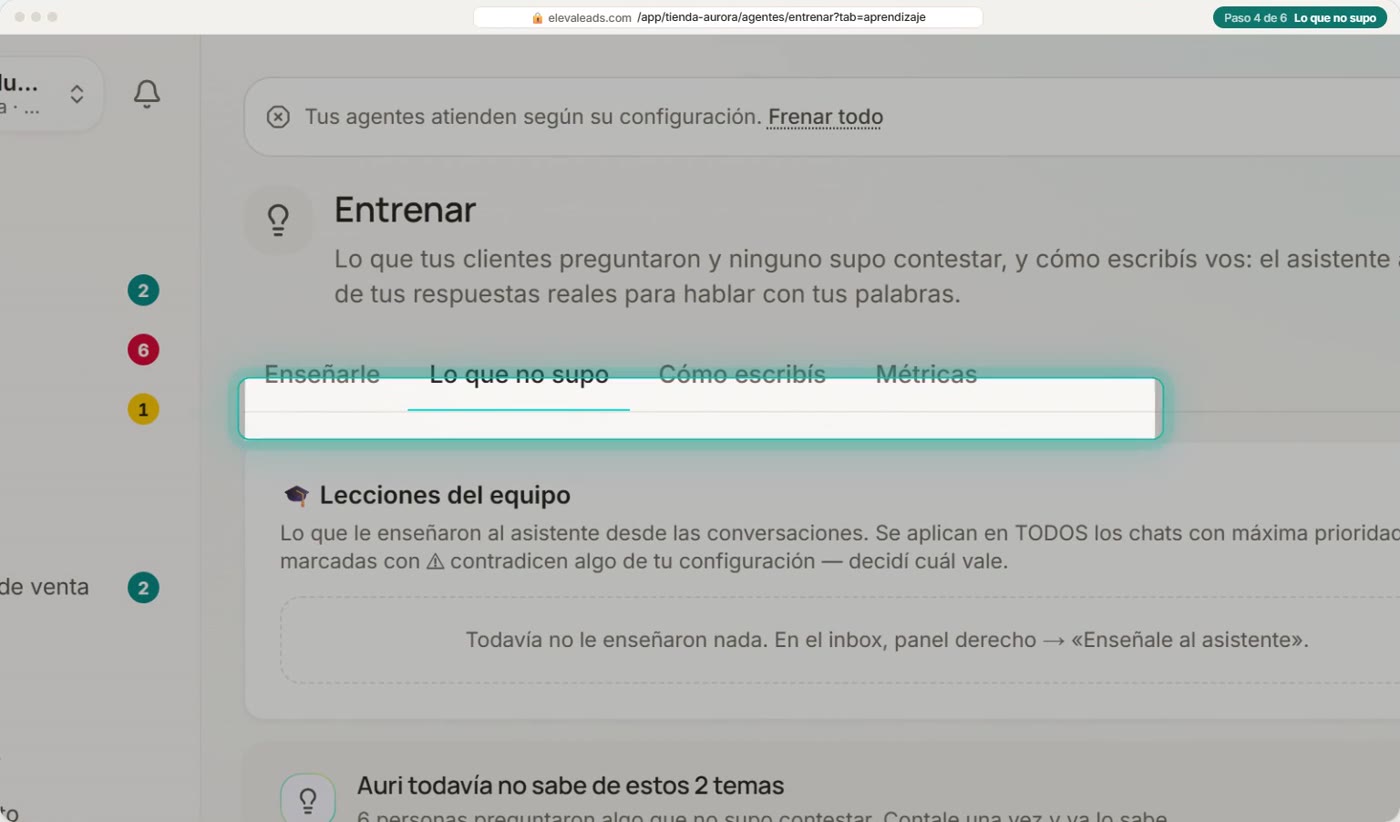1400x822 pixels.
Task: Dismiss the agents status banner
Action: [x=278, y=117]
